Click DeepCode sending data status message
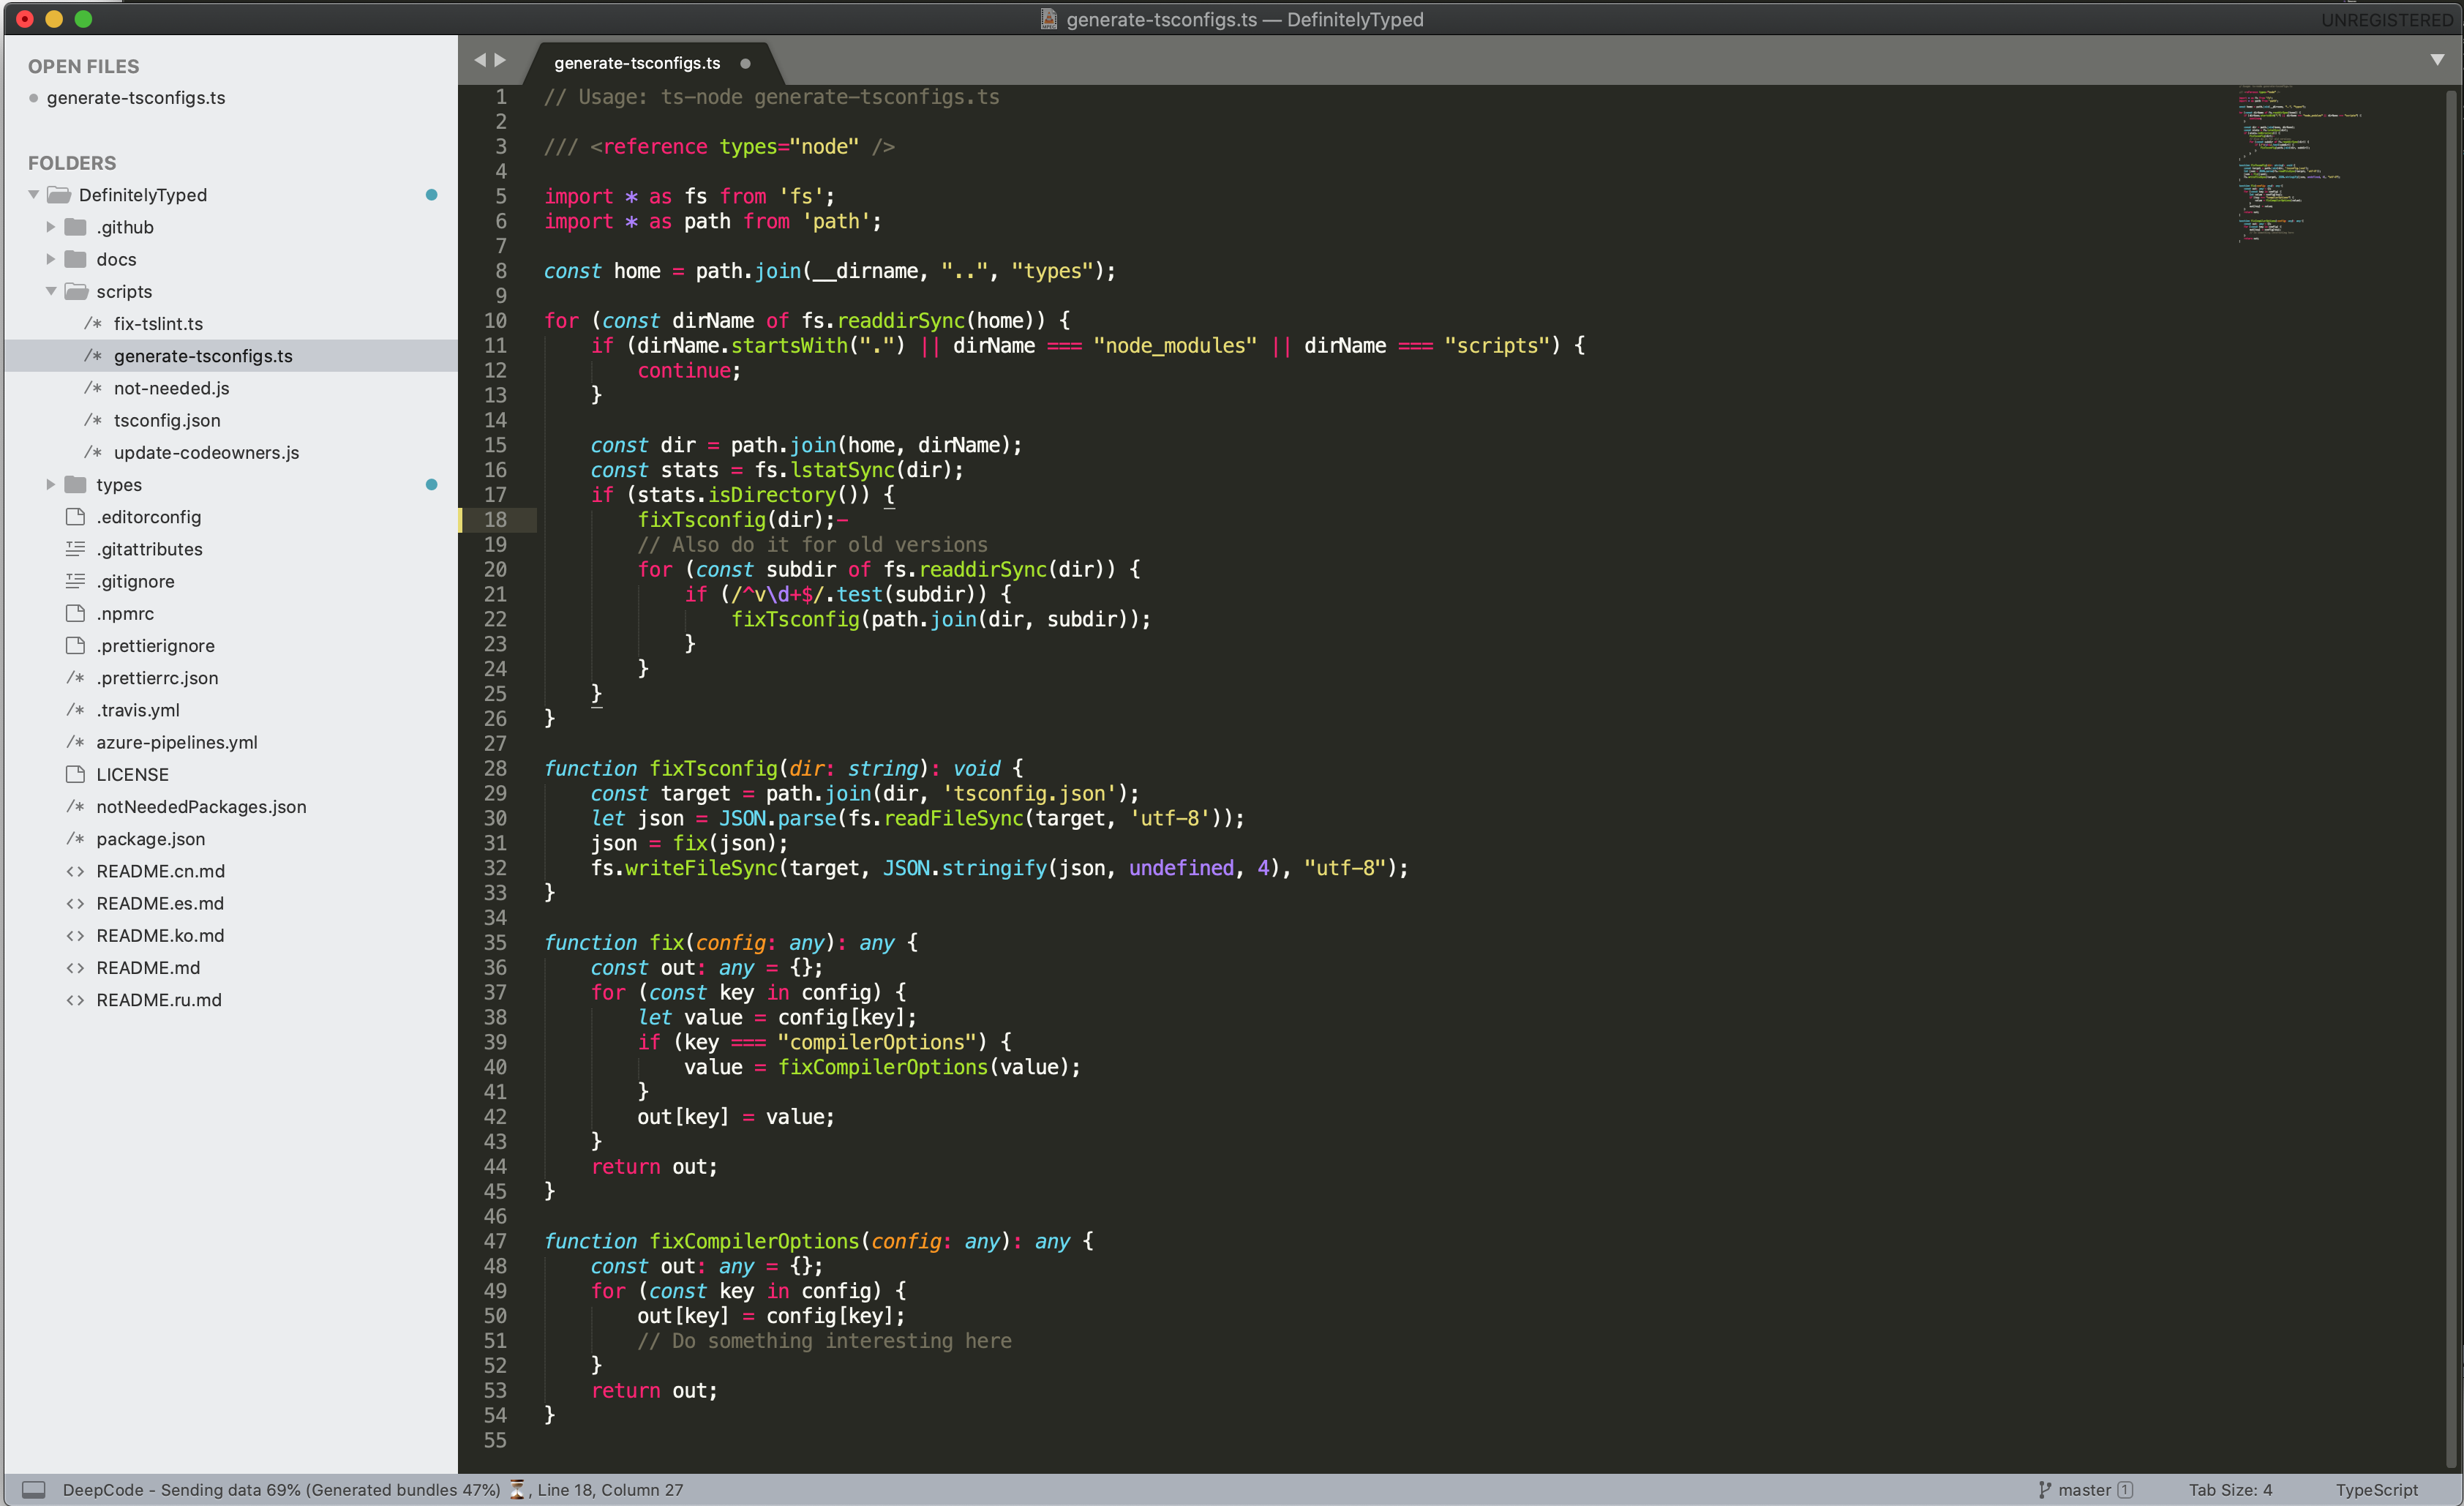2464x1506 pixels. click(x=281, y=1489)
